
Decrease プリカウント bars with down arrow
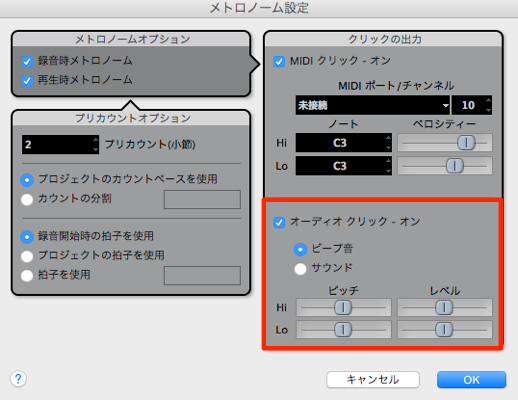coord(96,149)
